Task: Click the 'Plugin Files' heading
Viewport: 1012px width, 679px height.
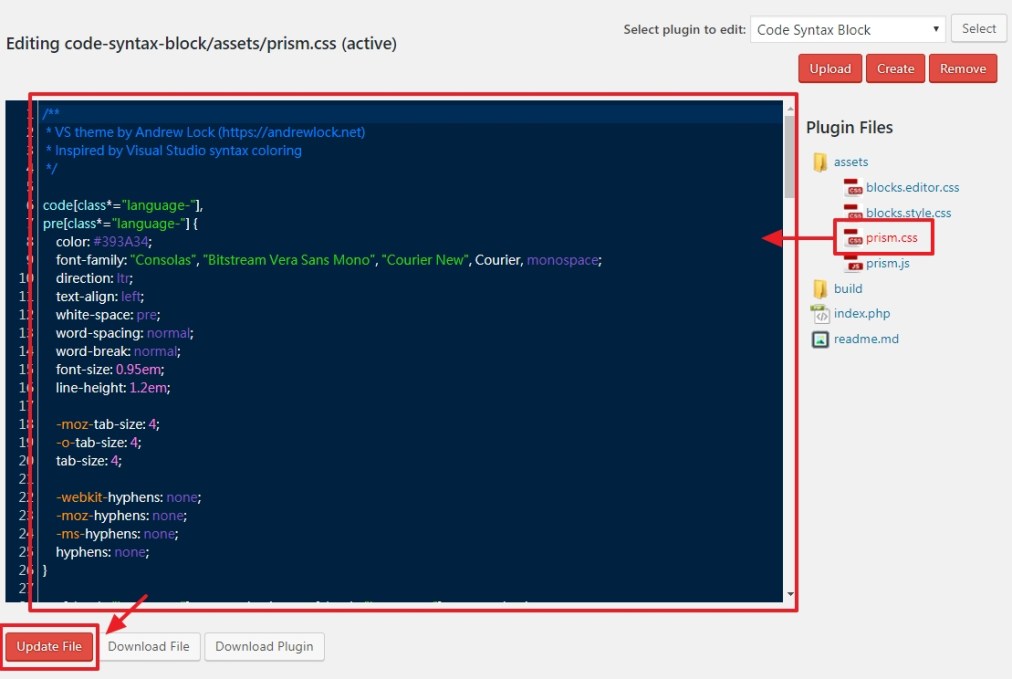Action: point(849,128)
